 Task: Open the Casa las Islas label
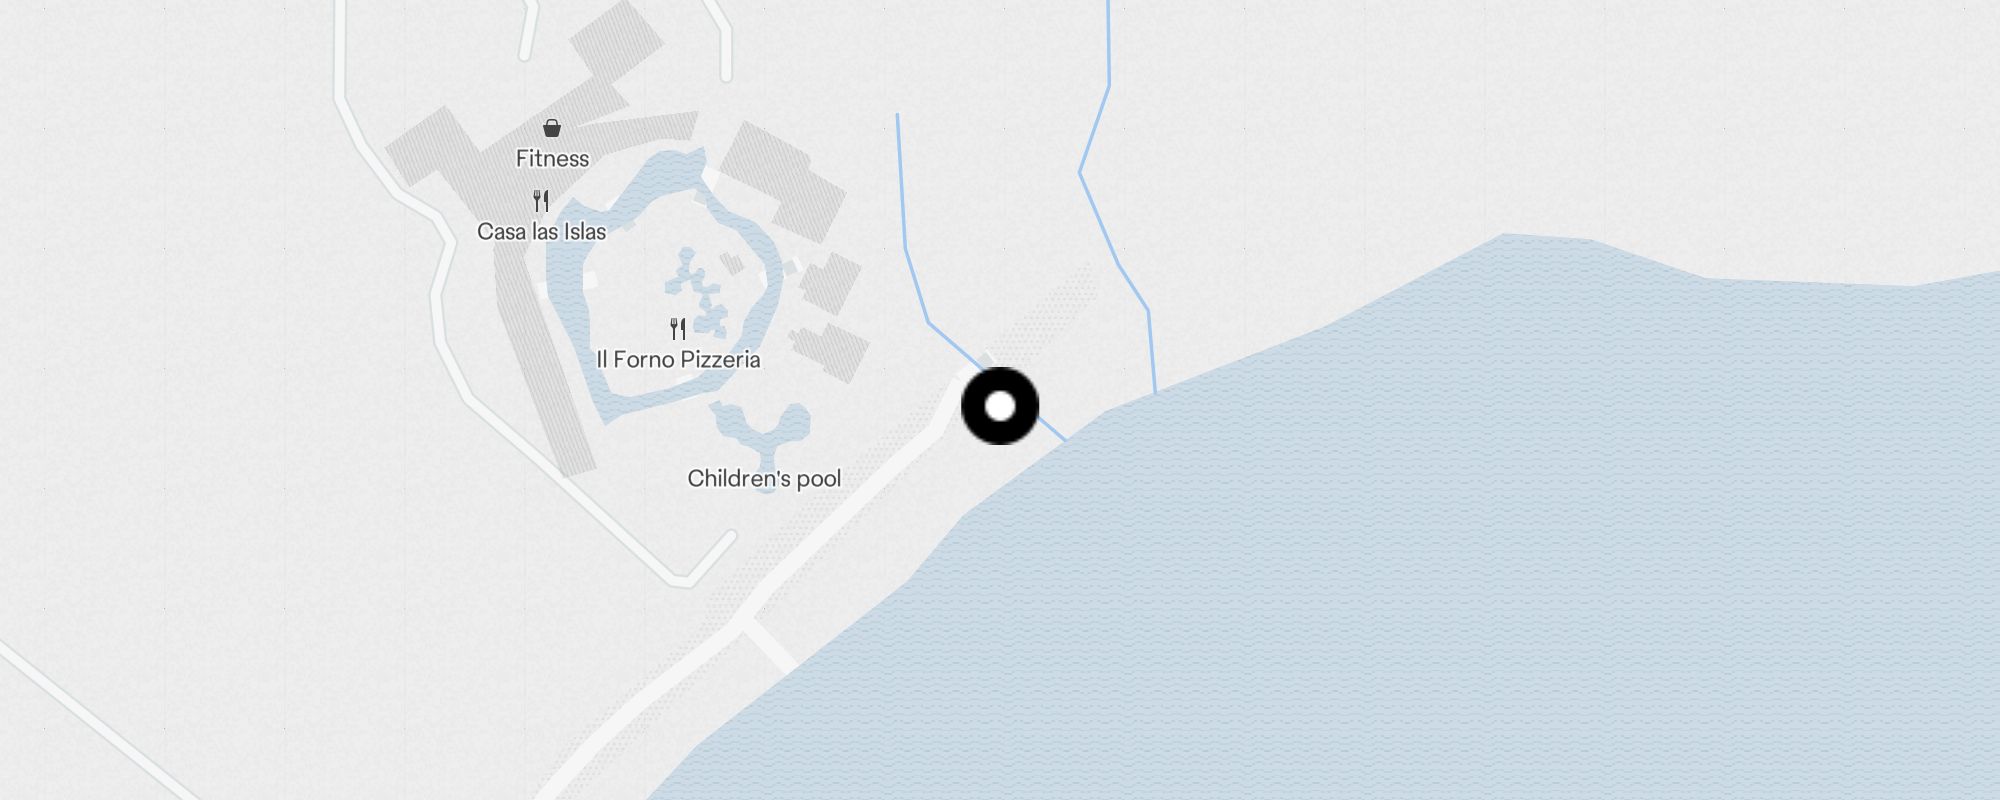click(541, 232)
